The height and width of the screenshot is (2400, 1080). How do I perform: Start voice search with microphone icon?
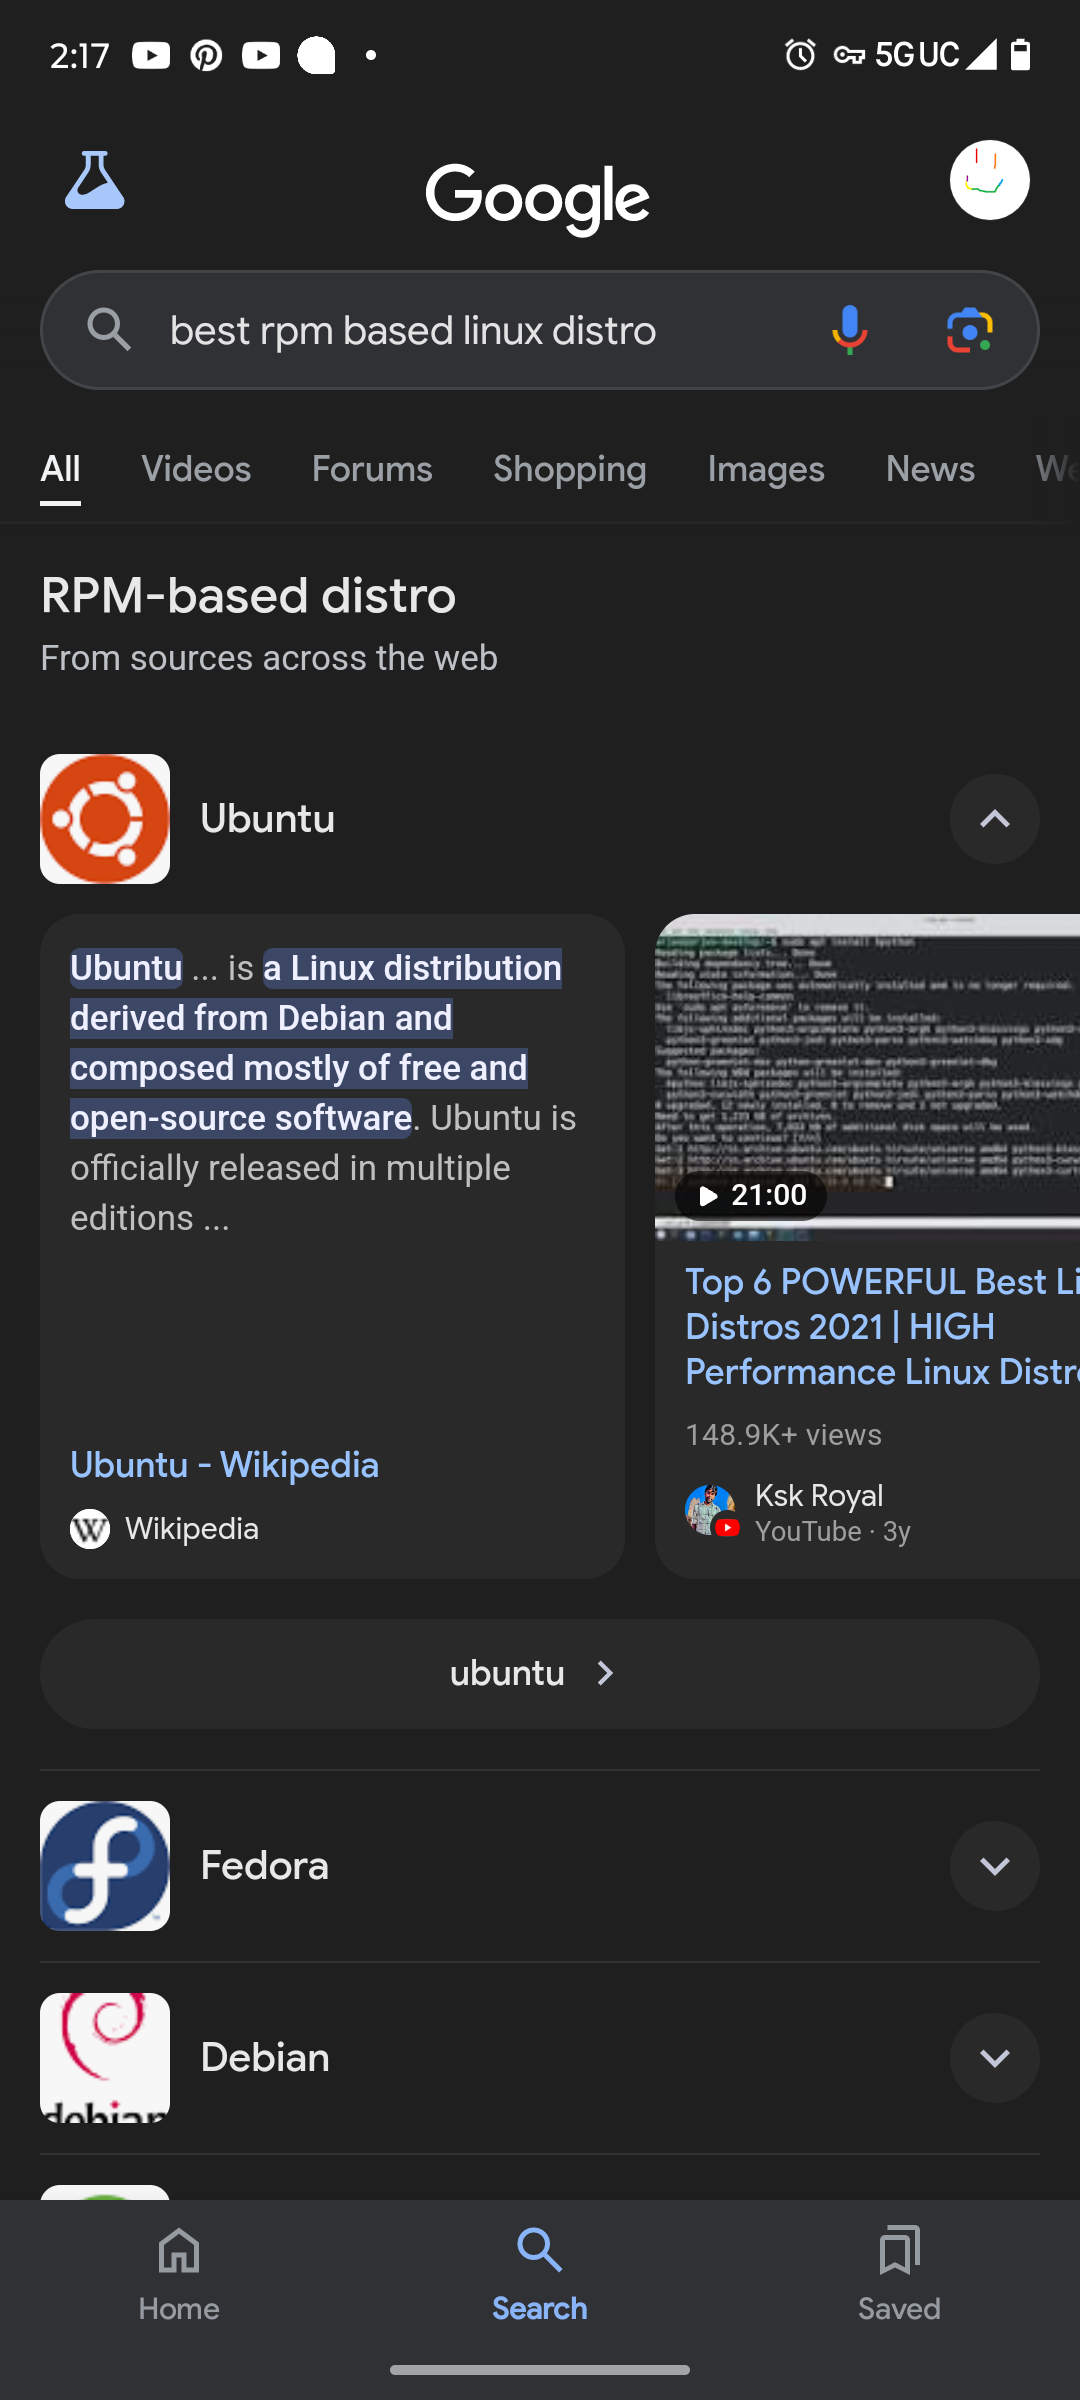point(849,329)
